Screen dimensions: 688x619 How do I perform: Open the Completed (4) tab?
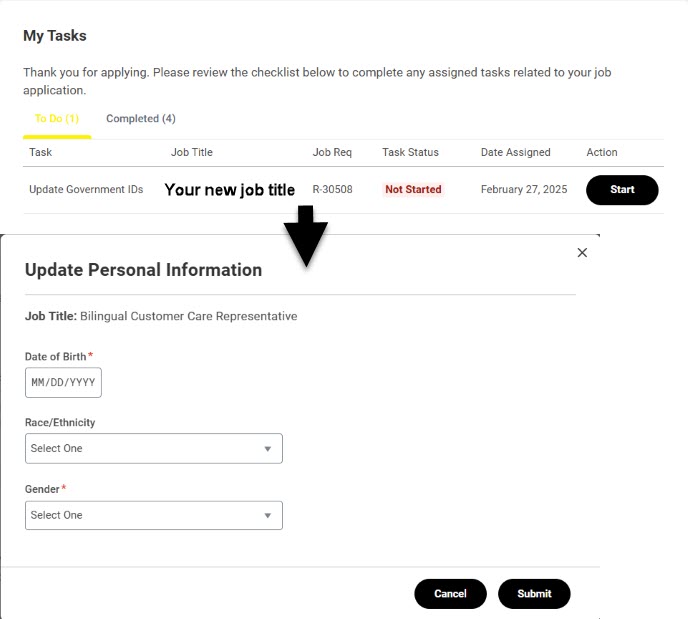pos(141,119)
